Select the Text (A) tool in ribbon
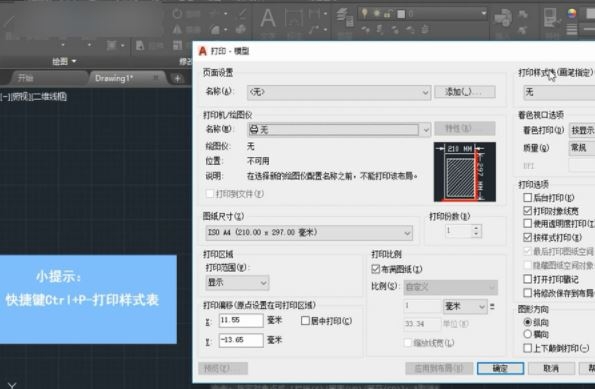Screen dimensions: 595x389 click(268, 18)
